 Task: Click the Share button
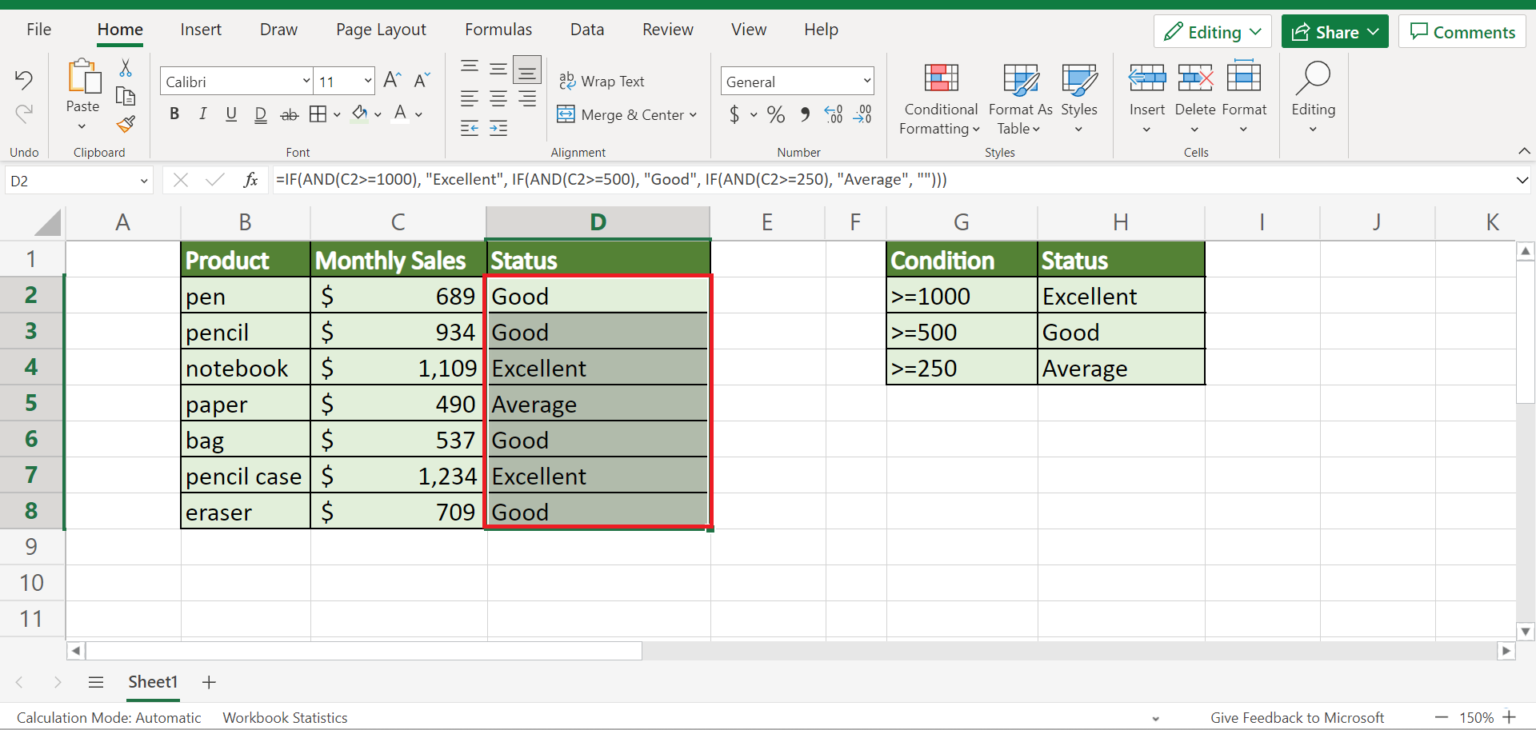point(1334,32)
